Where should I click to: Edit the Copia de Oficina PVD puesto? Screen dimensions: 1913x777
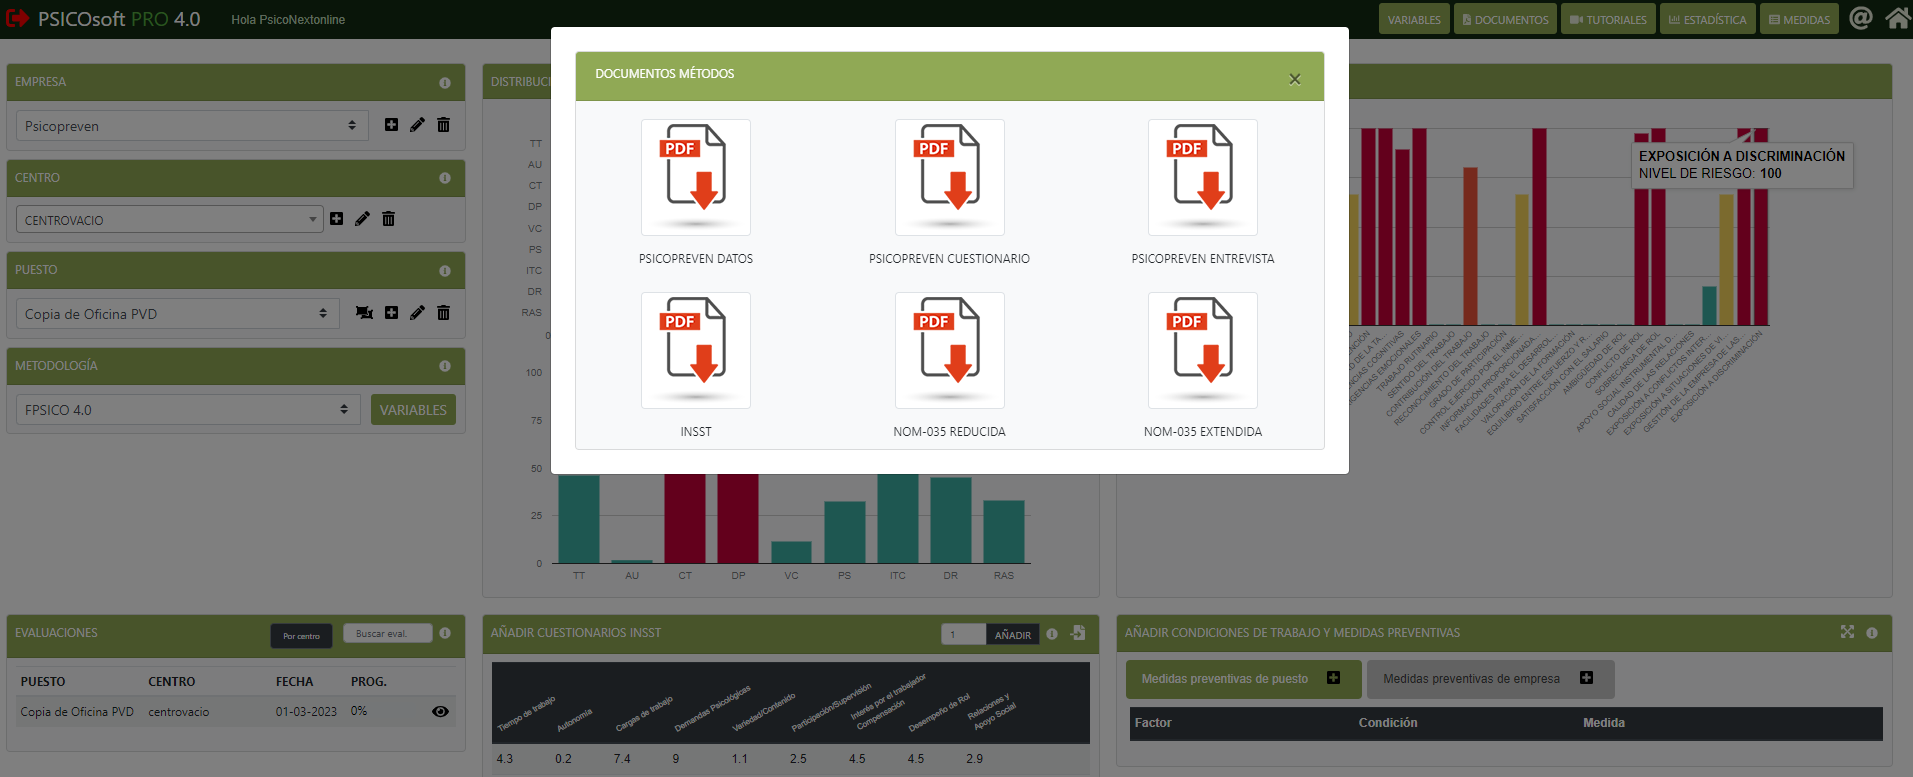417,313
